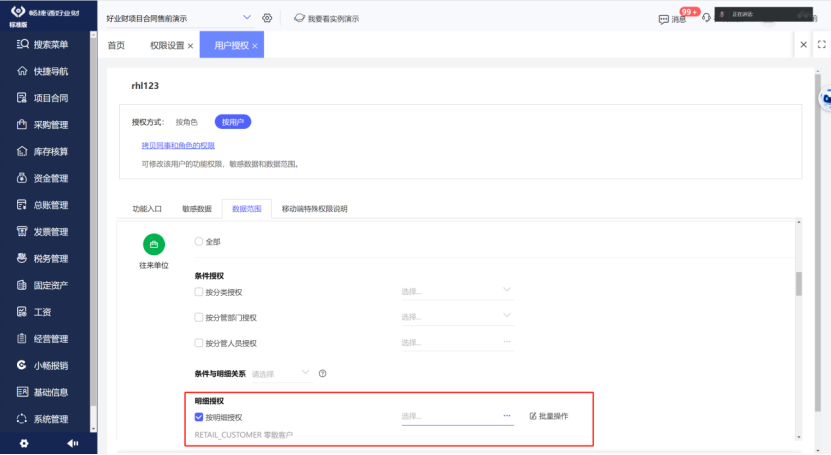Click the green 往来单位 icon
Image resolution: width=831 pixels, height=455 pixels.
click(x=154, y=244)
